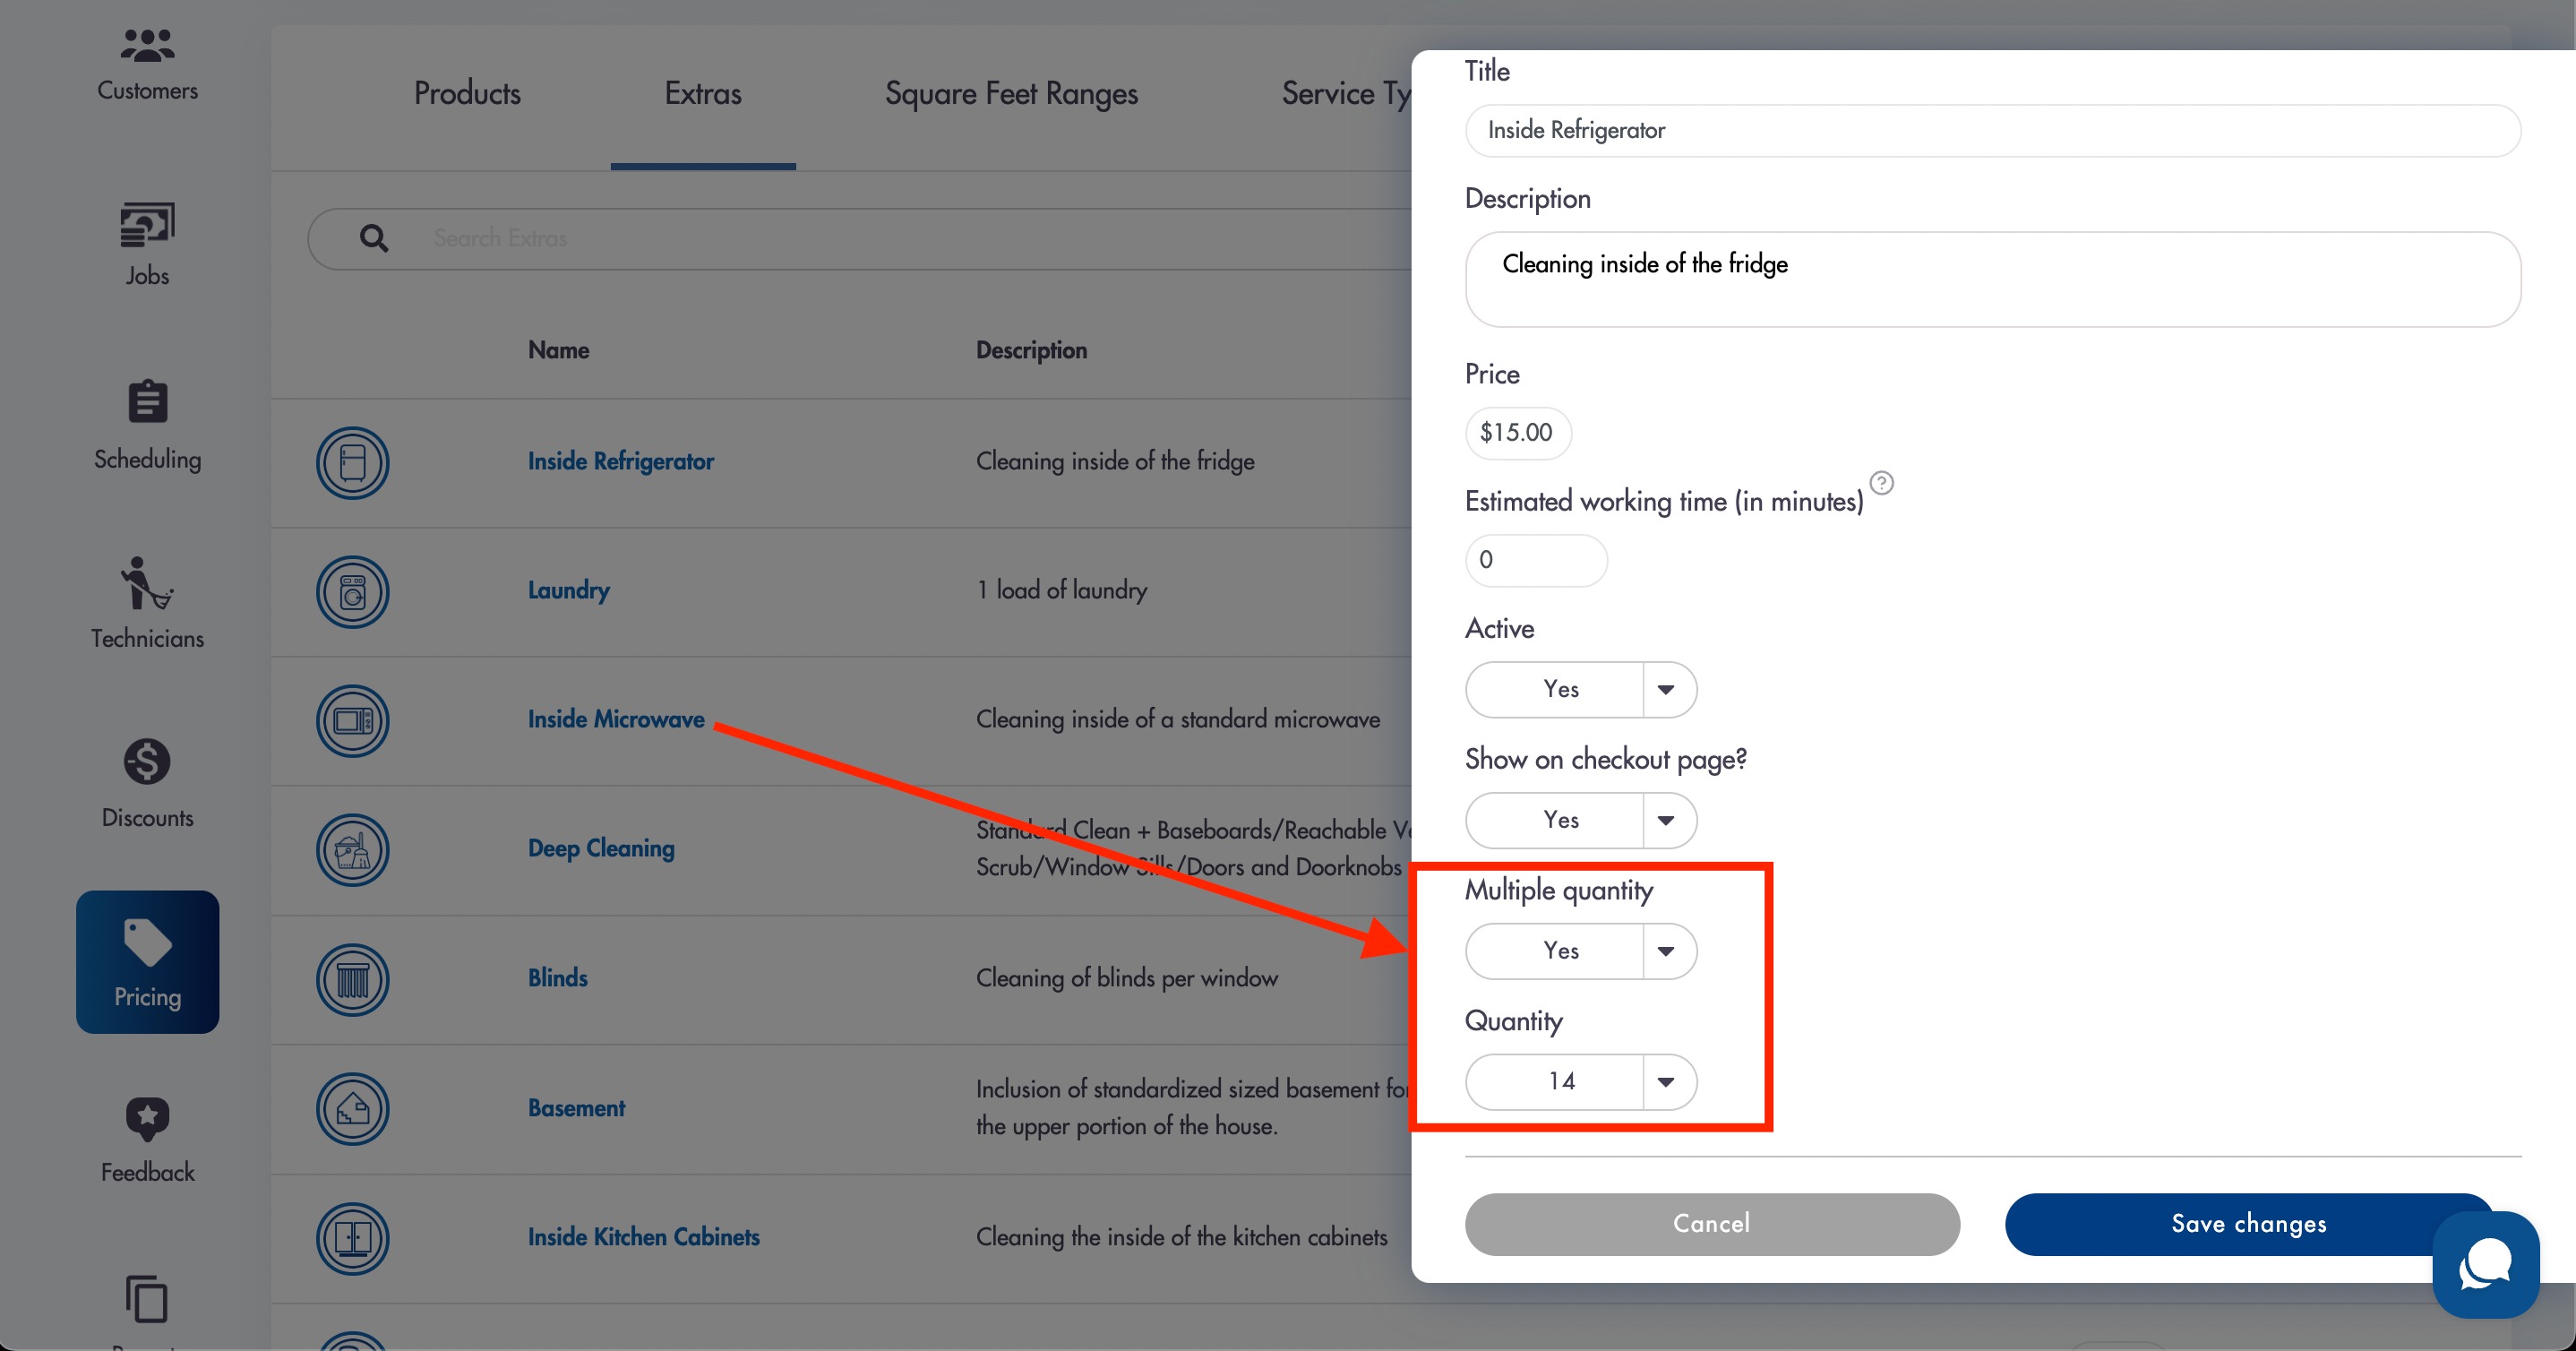2576x1351 pixels.
Task: Open the Customers section icon
Action: 147,45
